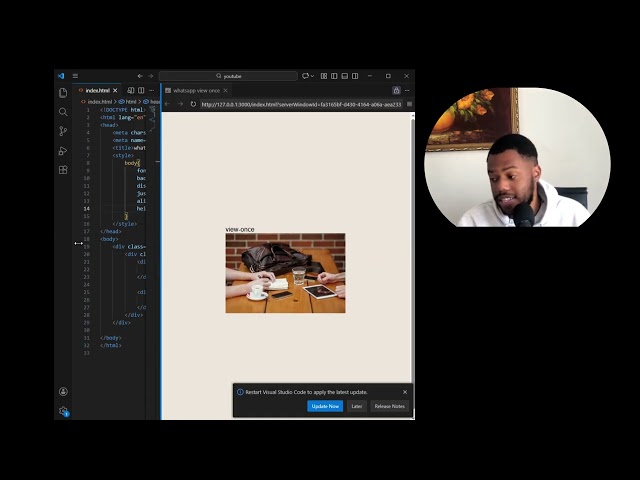Open the Search view in activity bar
This screenshot has height=480, width=640.
click(x=63, y=112)
